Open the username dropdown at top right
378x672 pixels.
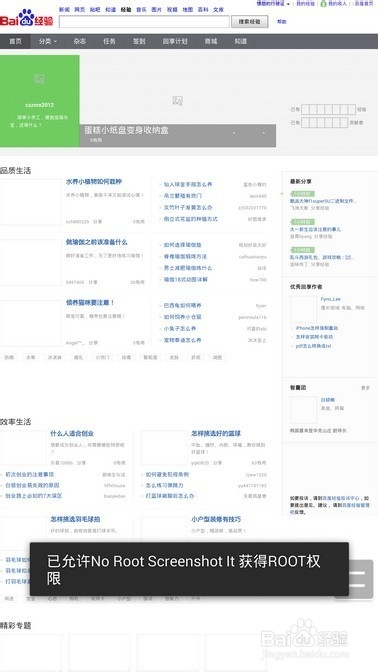tap(273, 3)
